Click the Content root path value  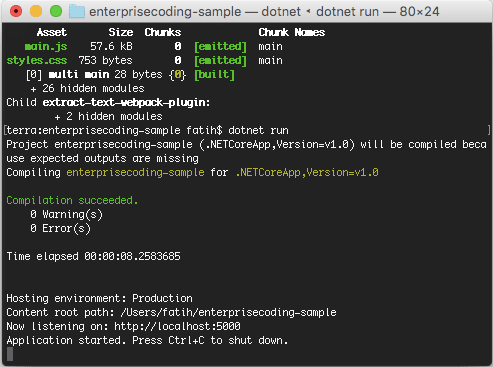click(x=228, y=312)
